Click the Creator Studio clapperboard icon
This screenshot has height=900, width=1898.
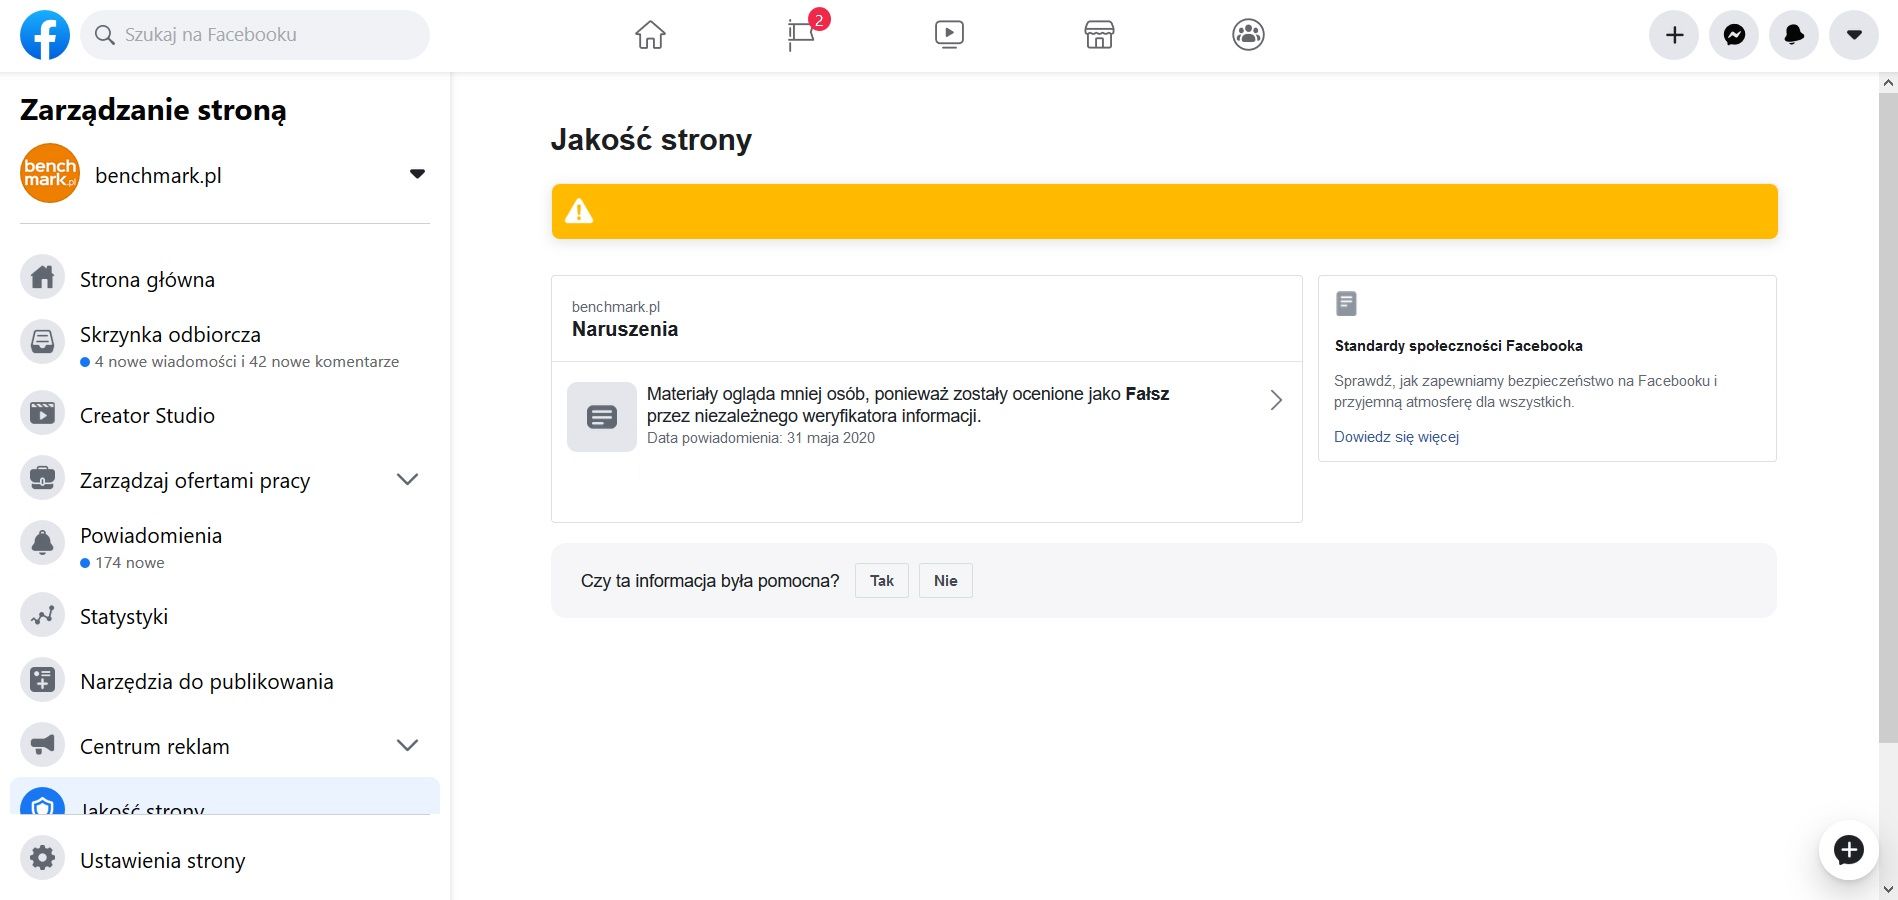pos(42,413)
